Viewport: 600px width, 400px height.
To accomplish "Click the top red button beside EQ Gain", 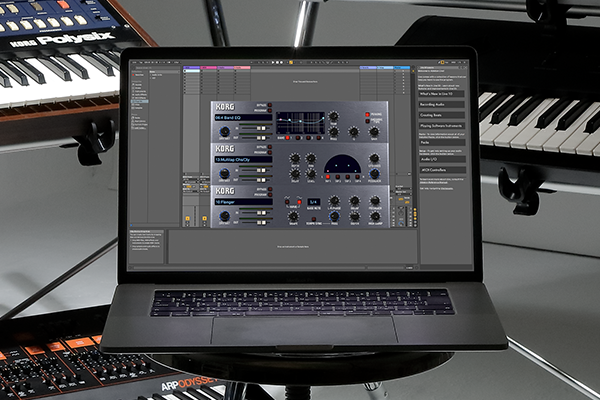I will (366, 113).
